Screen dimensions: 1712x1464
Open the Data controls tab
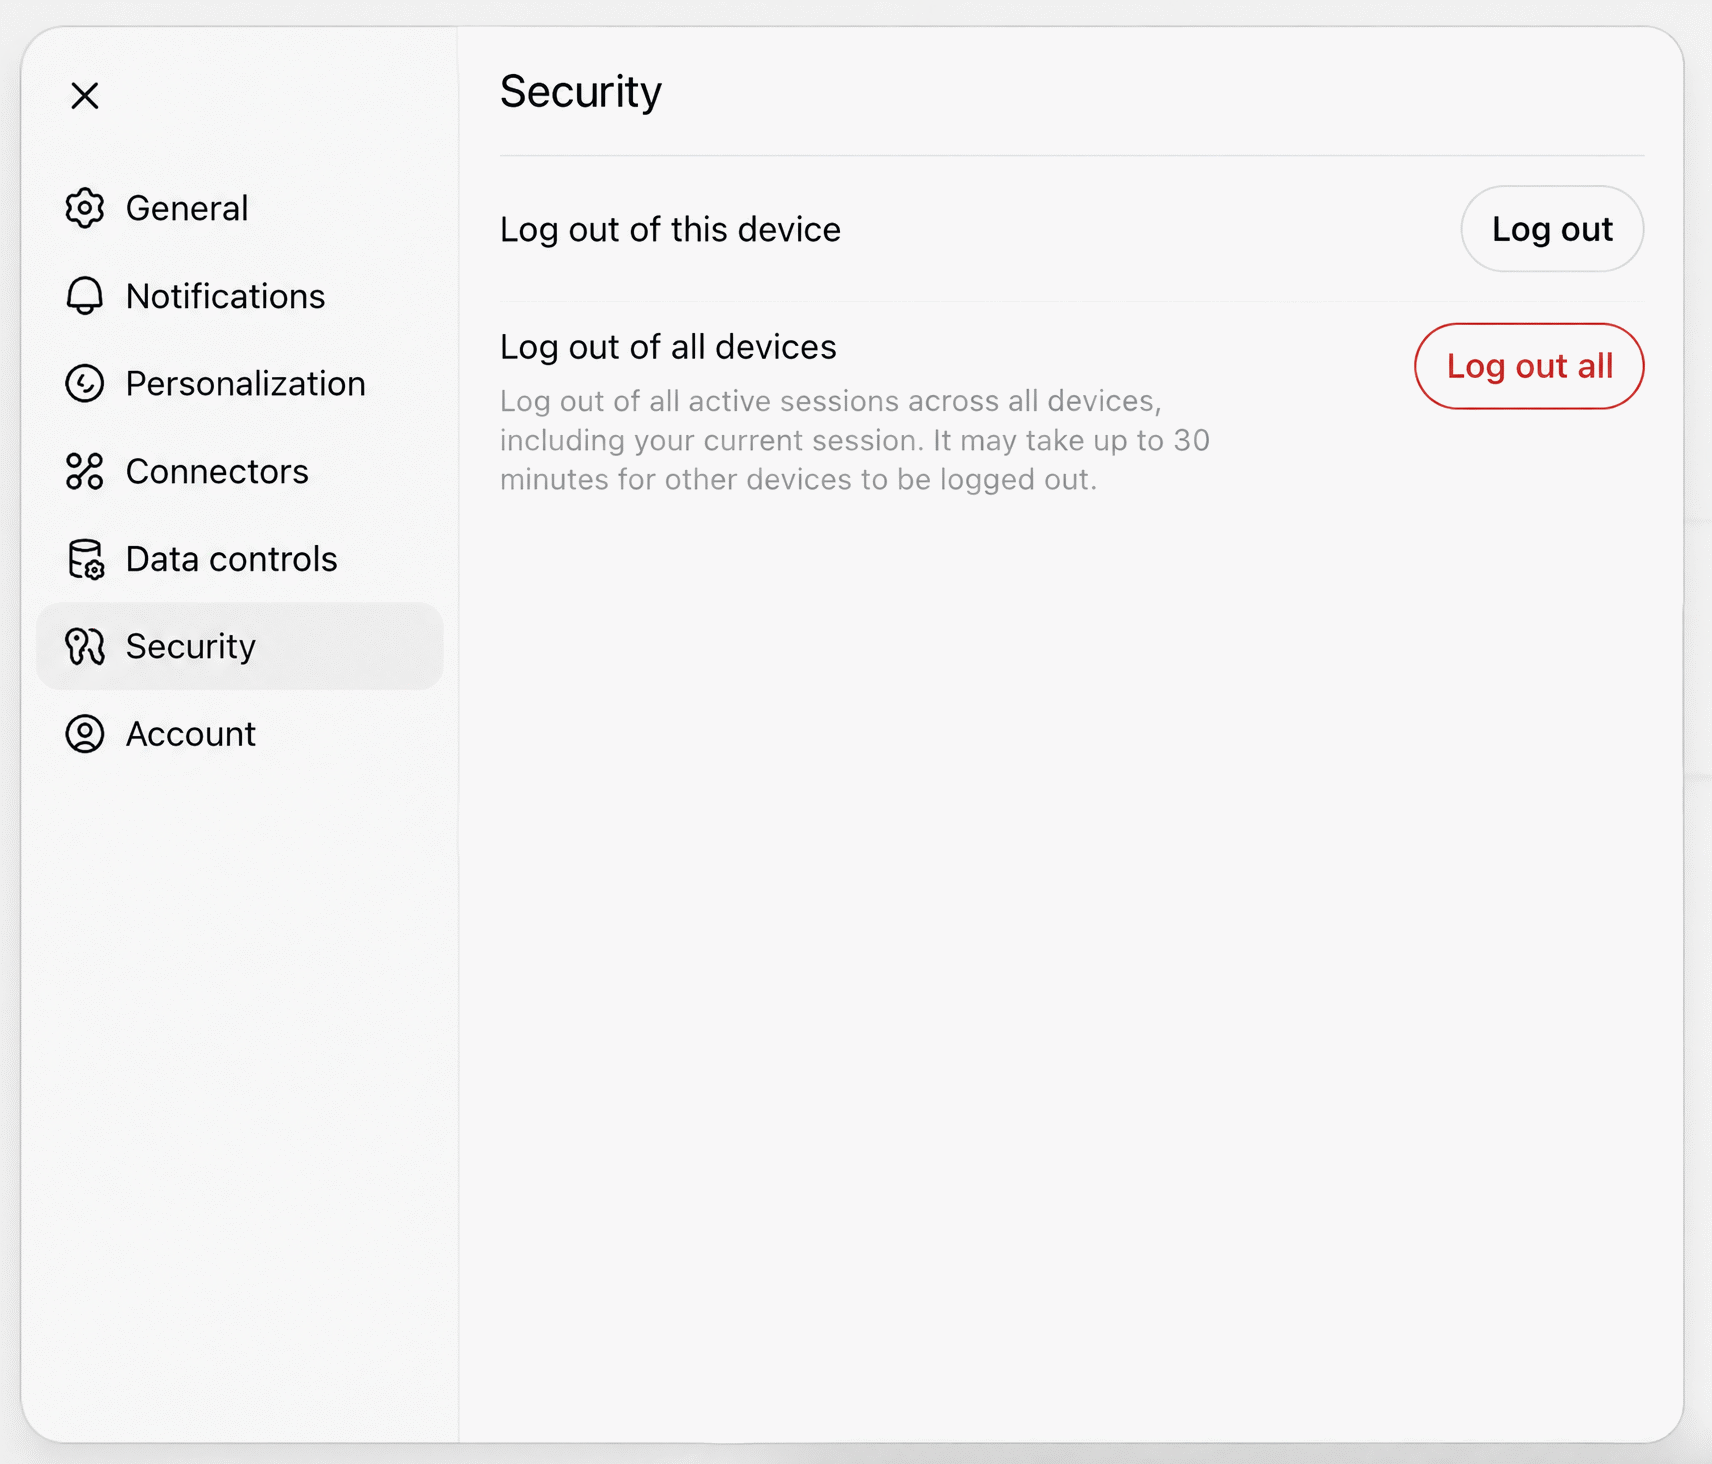coord(240,559)
